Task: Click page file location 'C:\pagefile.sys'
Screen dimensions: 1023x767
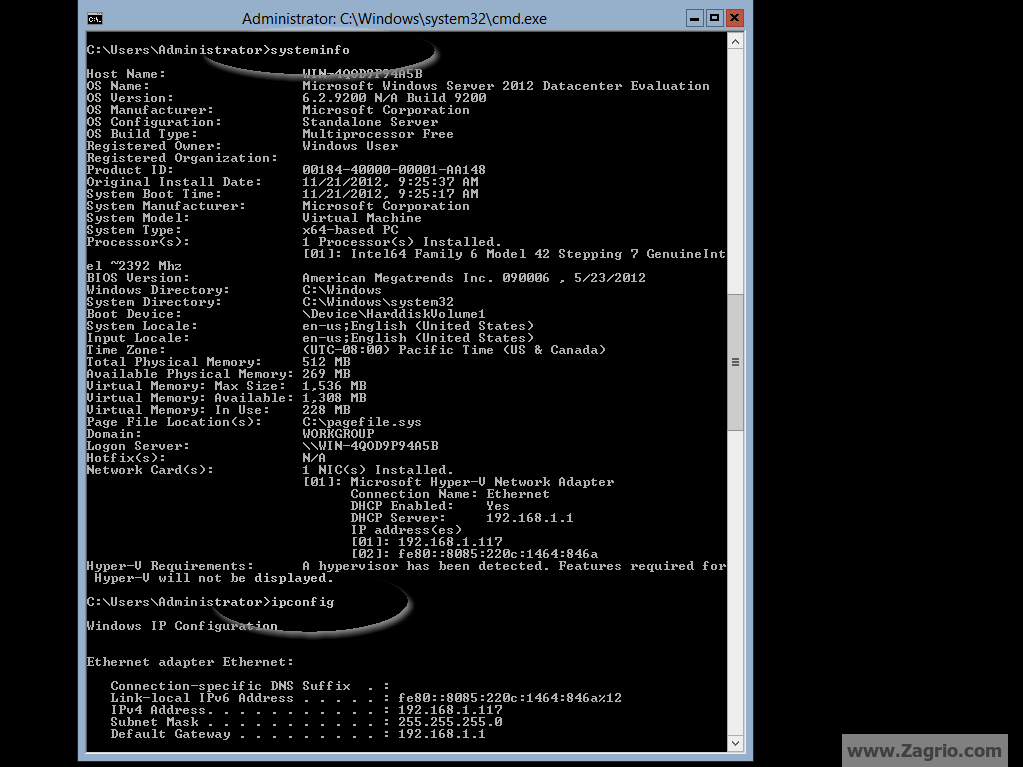Action: (361, 422)
